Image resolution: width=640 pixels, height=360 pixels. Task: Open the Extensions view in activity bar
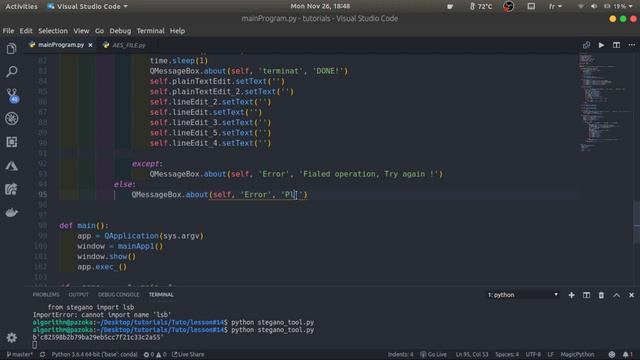click(11, 142)
